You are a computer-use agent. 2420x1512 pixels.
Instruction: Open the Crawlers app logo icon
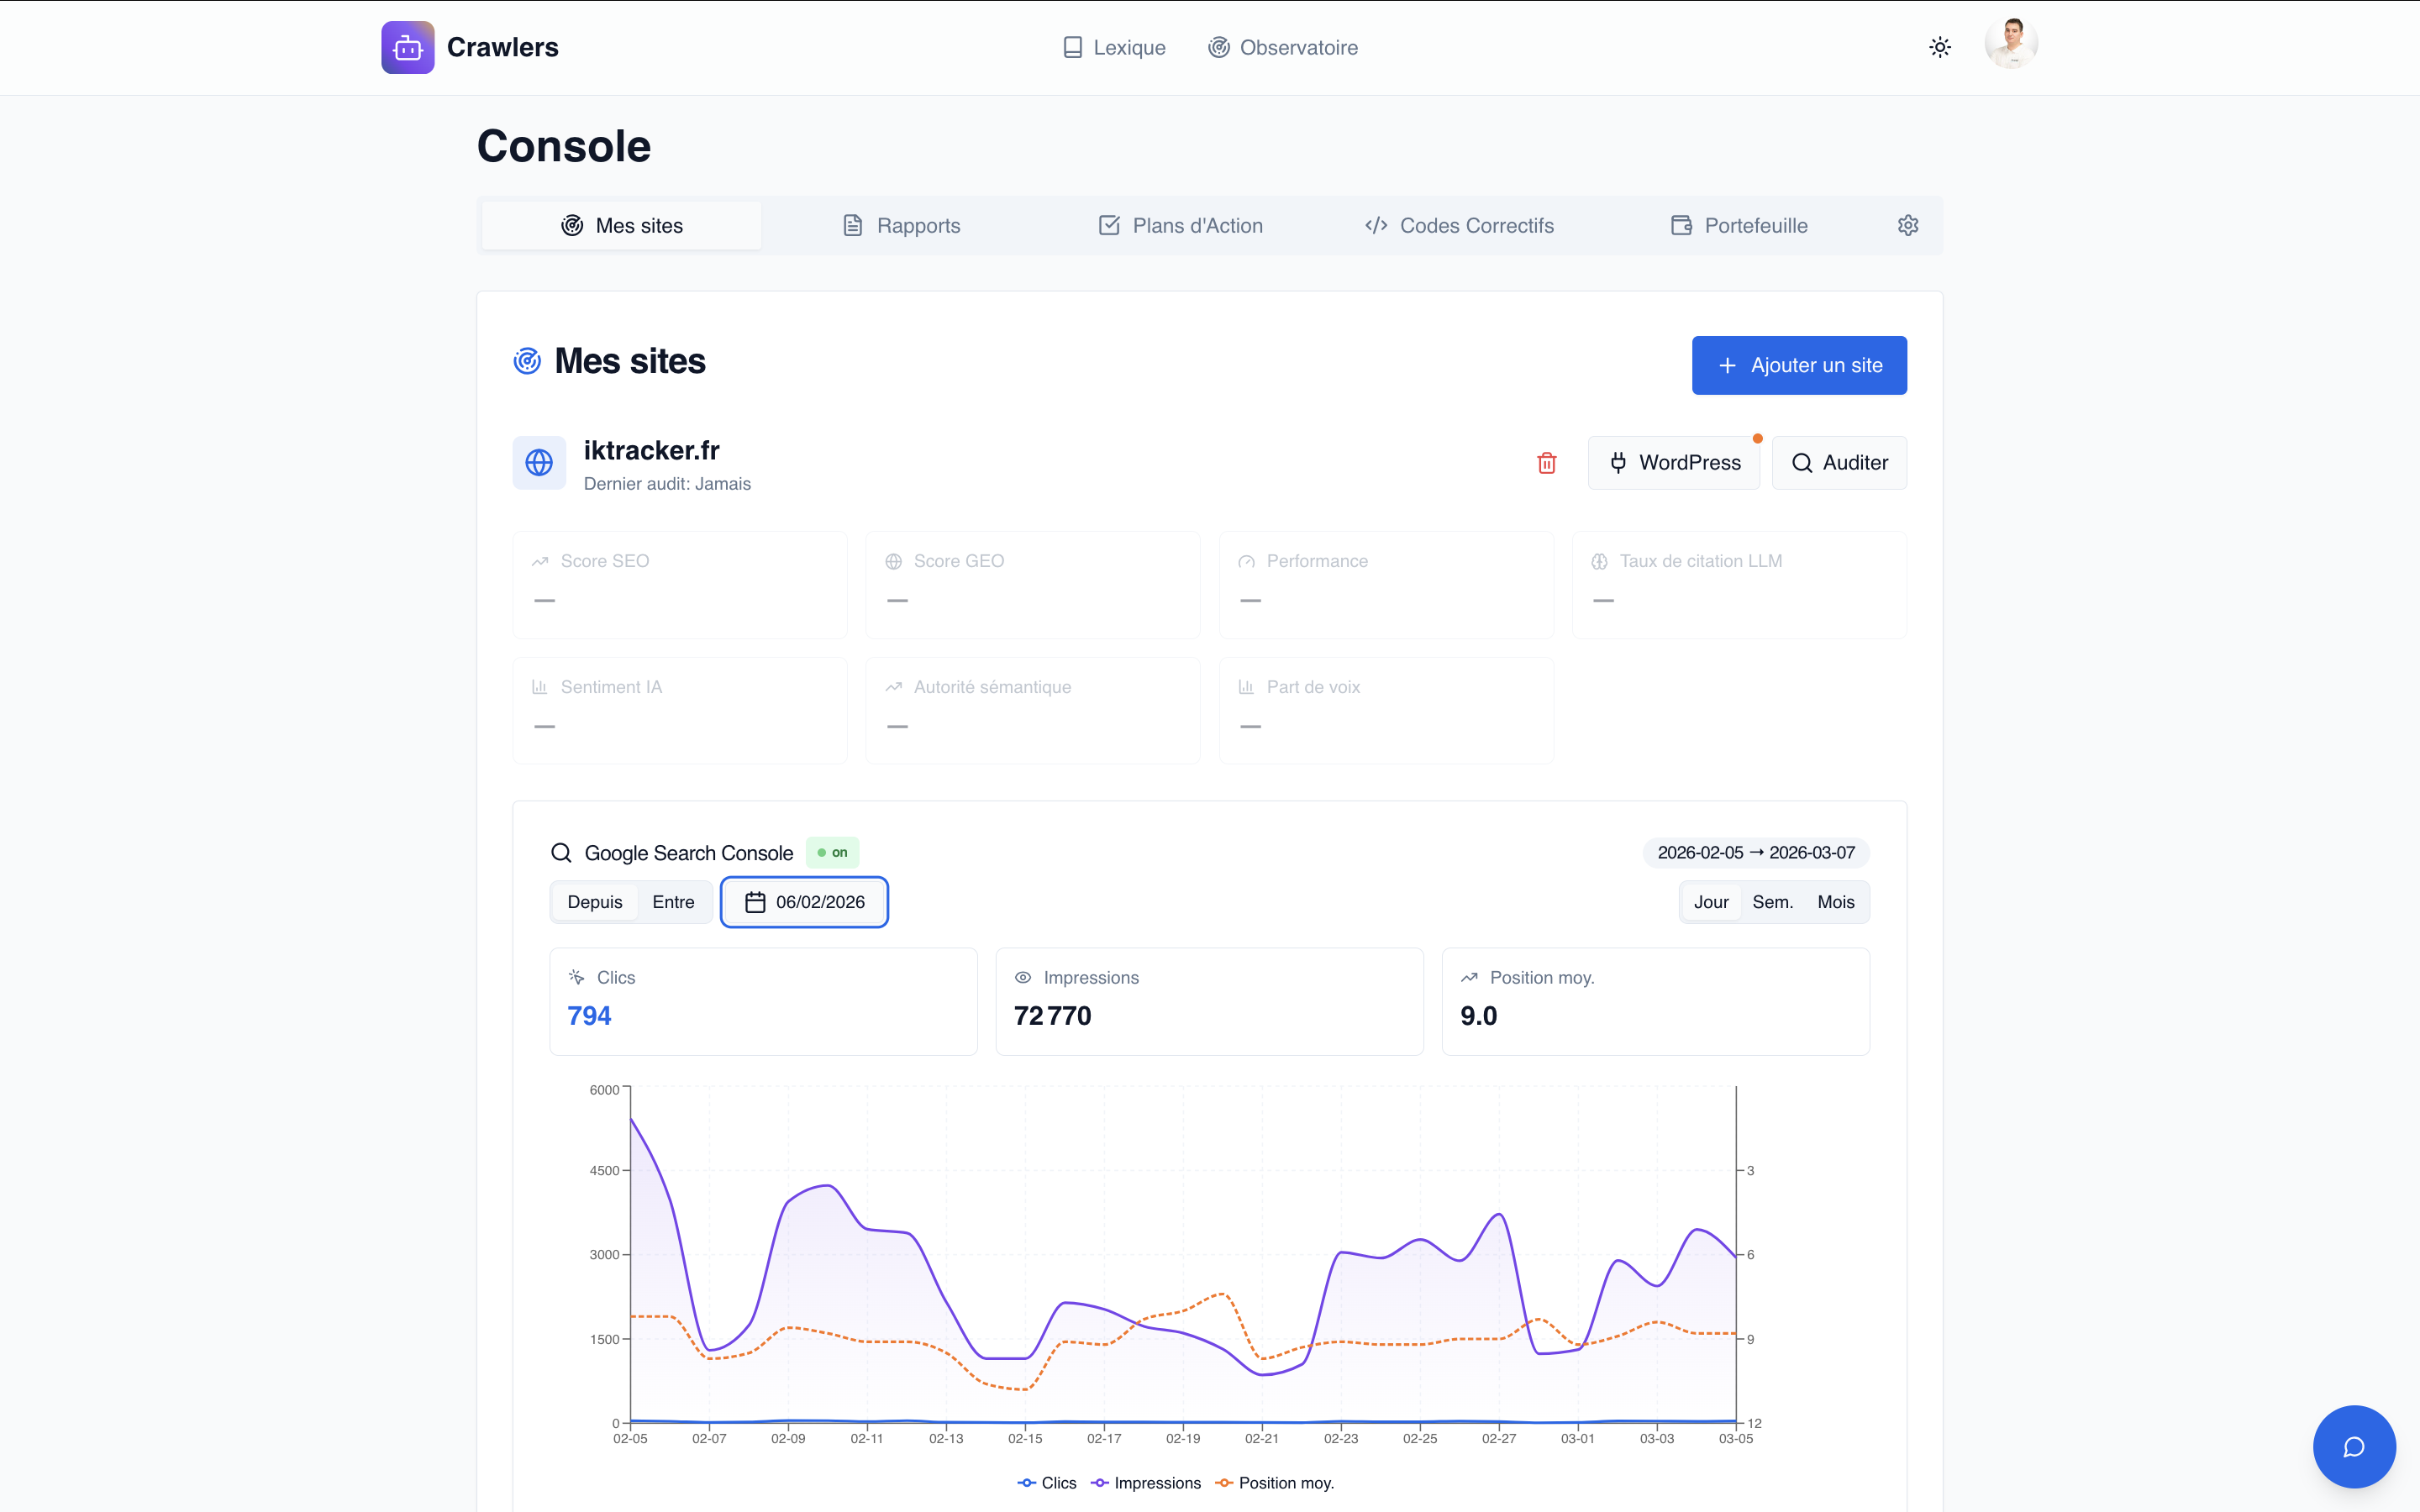point(407,46)
